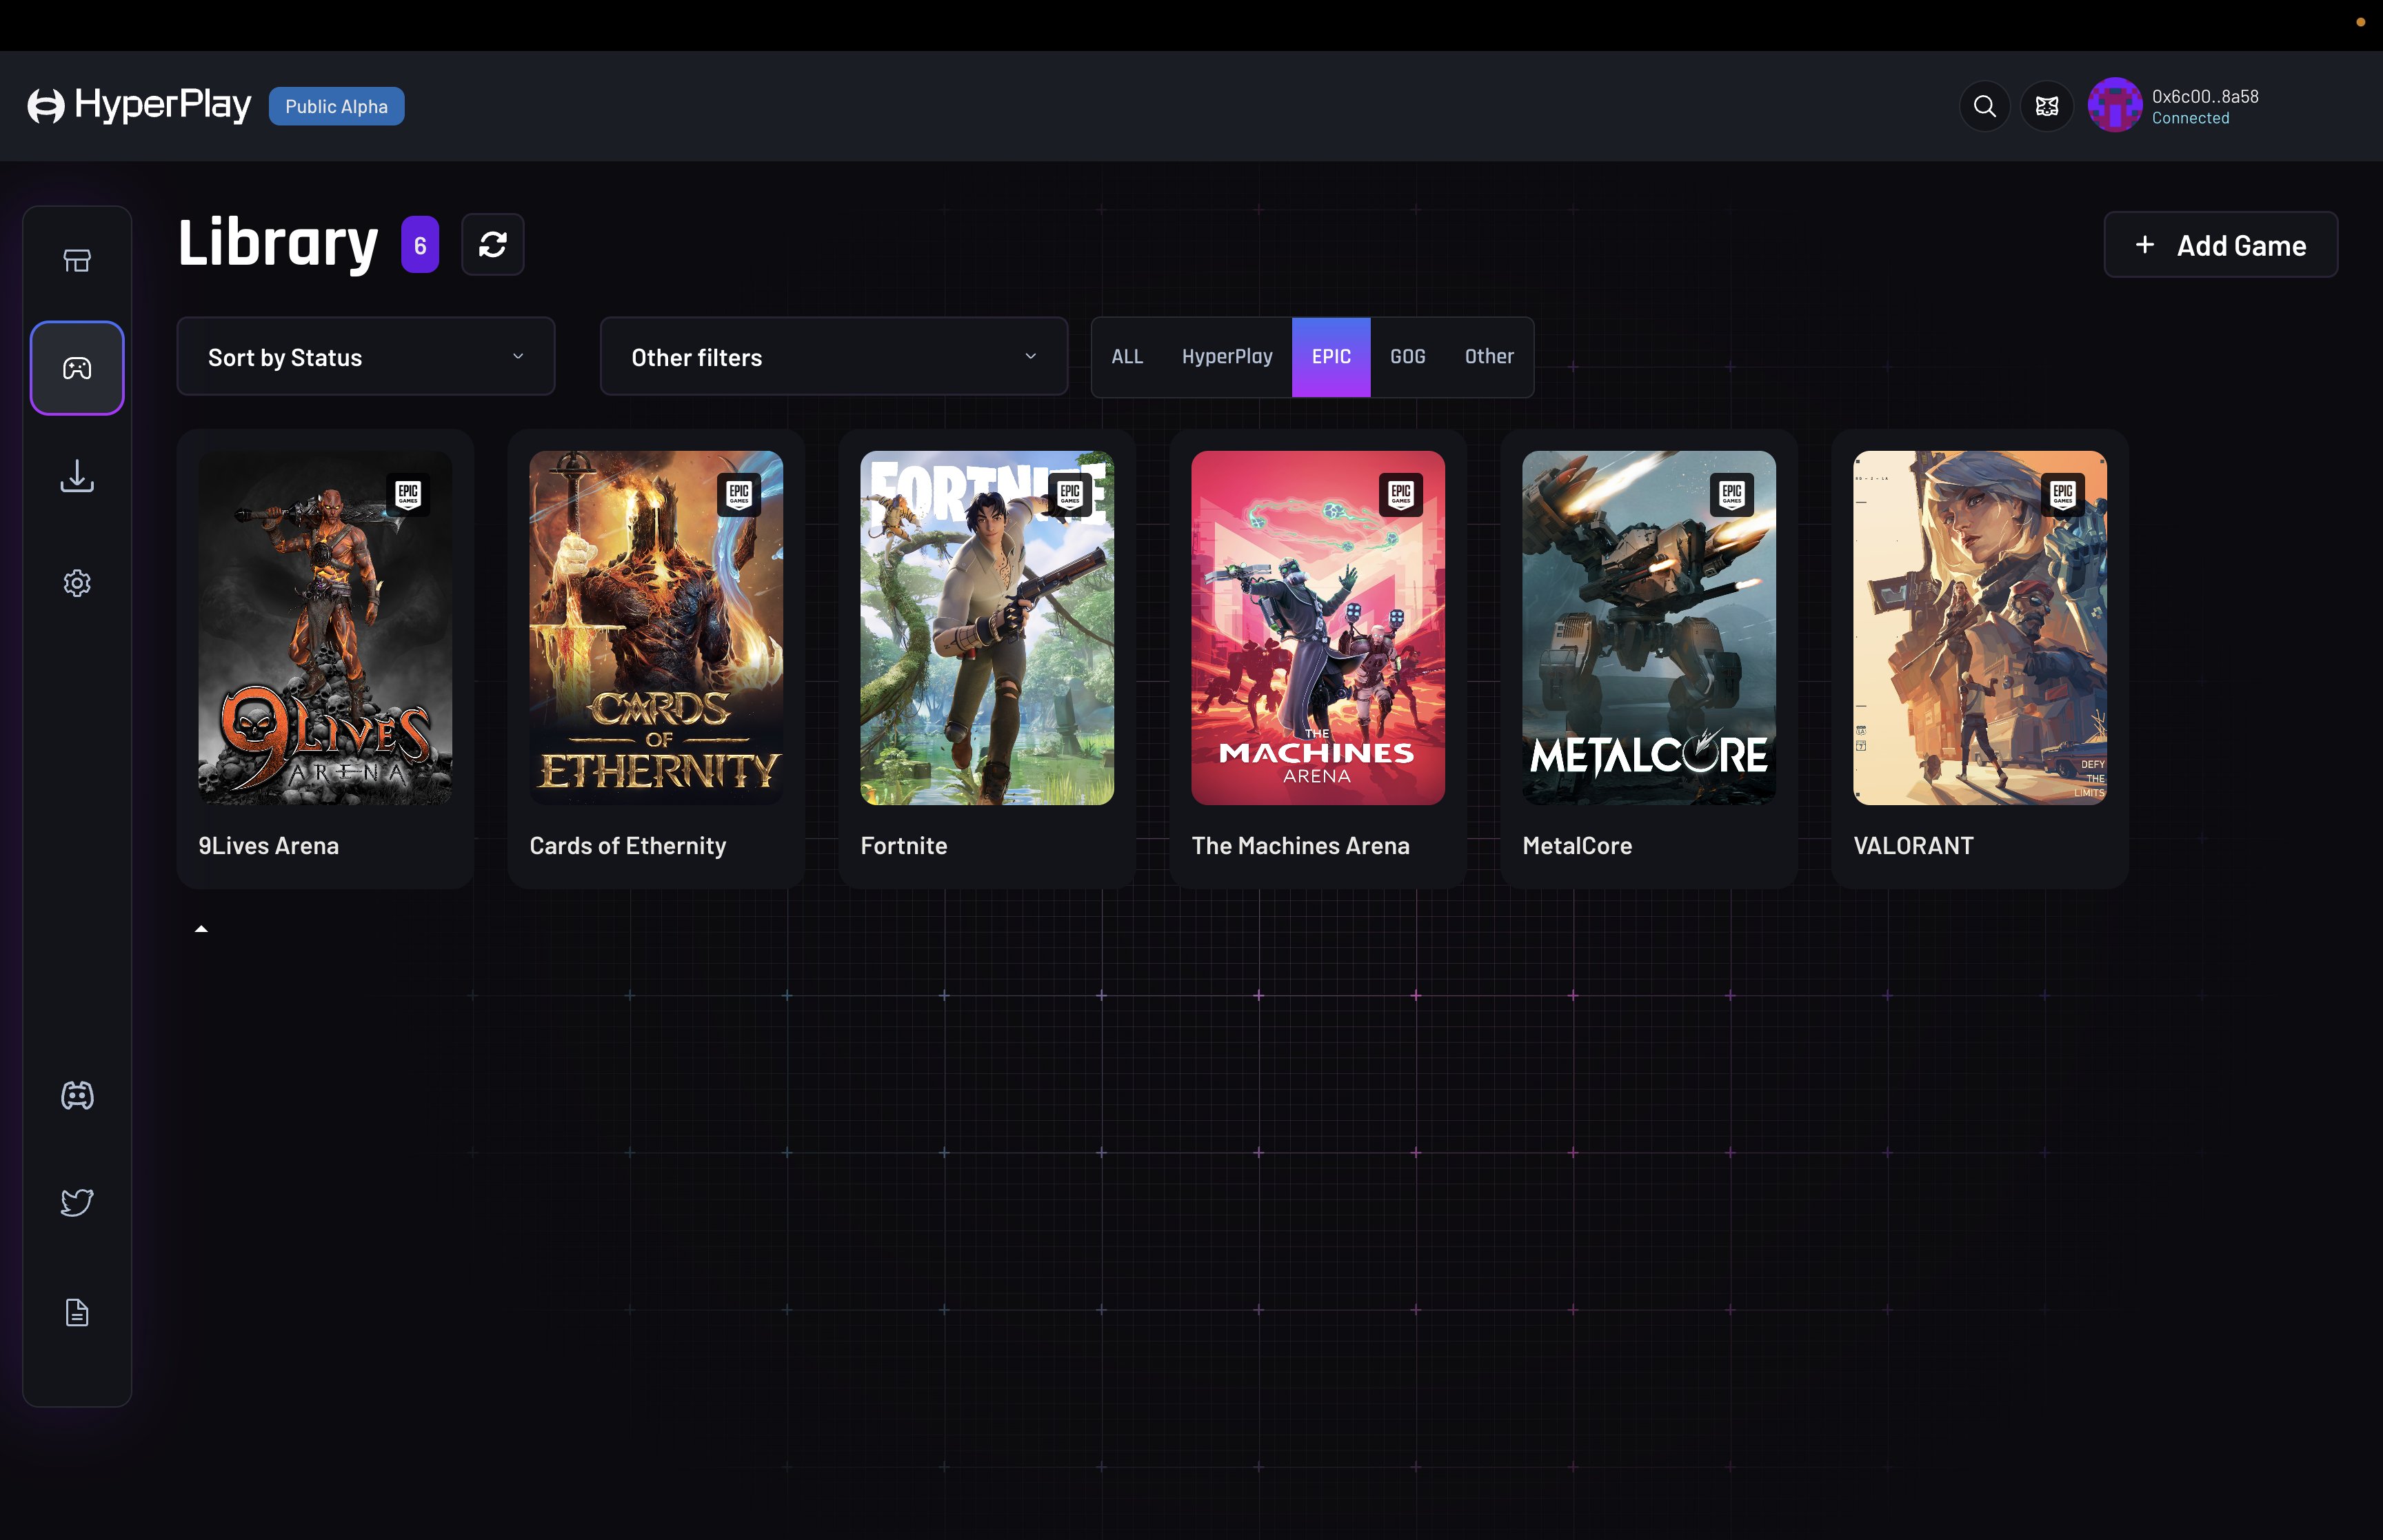Open the Downloads icon in the sidebar

pyautogui.click(x=77, y=476)
